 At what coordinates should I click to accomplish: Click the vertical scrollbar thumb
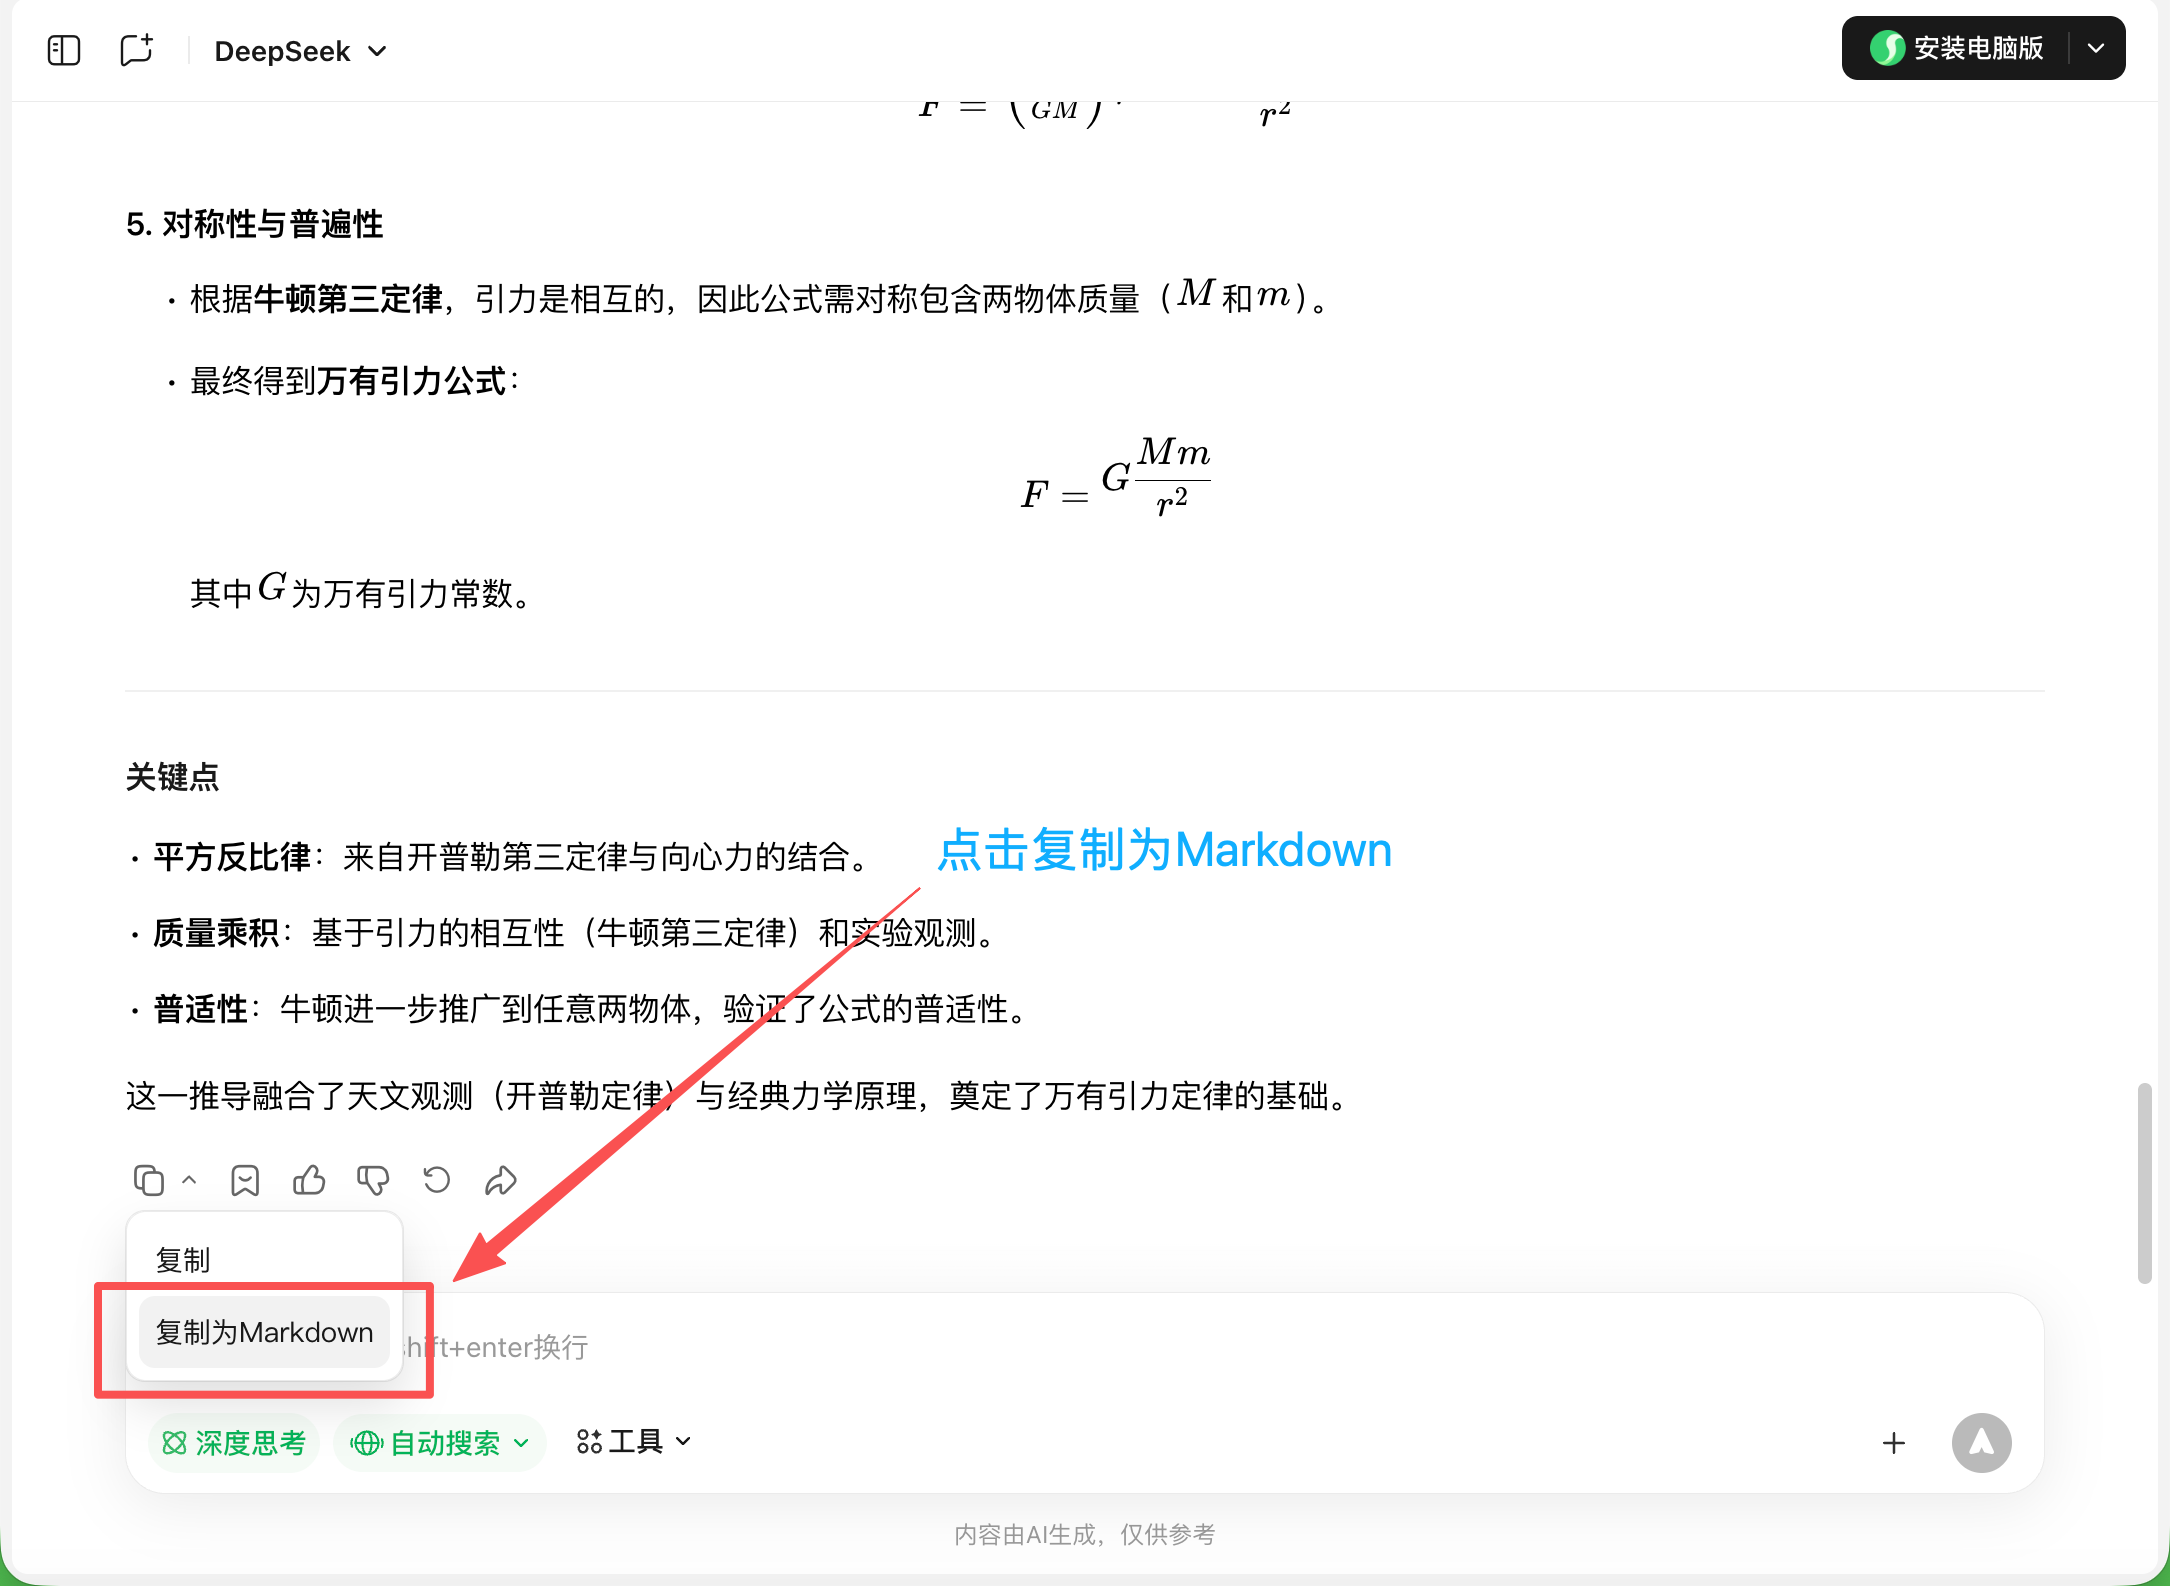[2143, 1182]
